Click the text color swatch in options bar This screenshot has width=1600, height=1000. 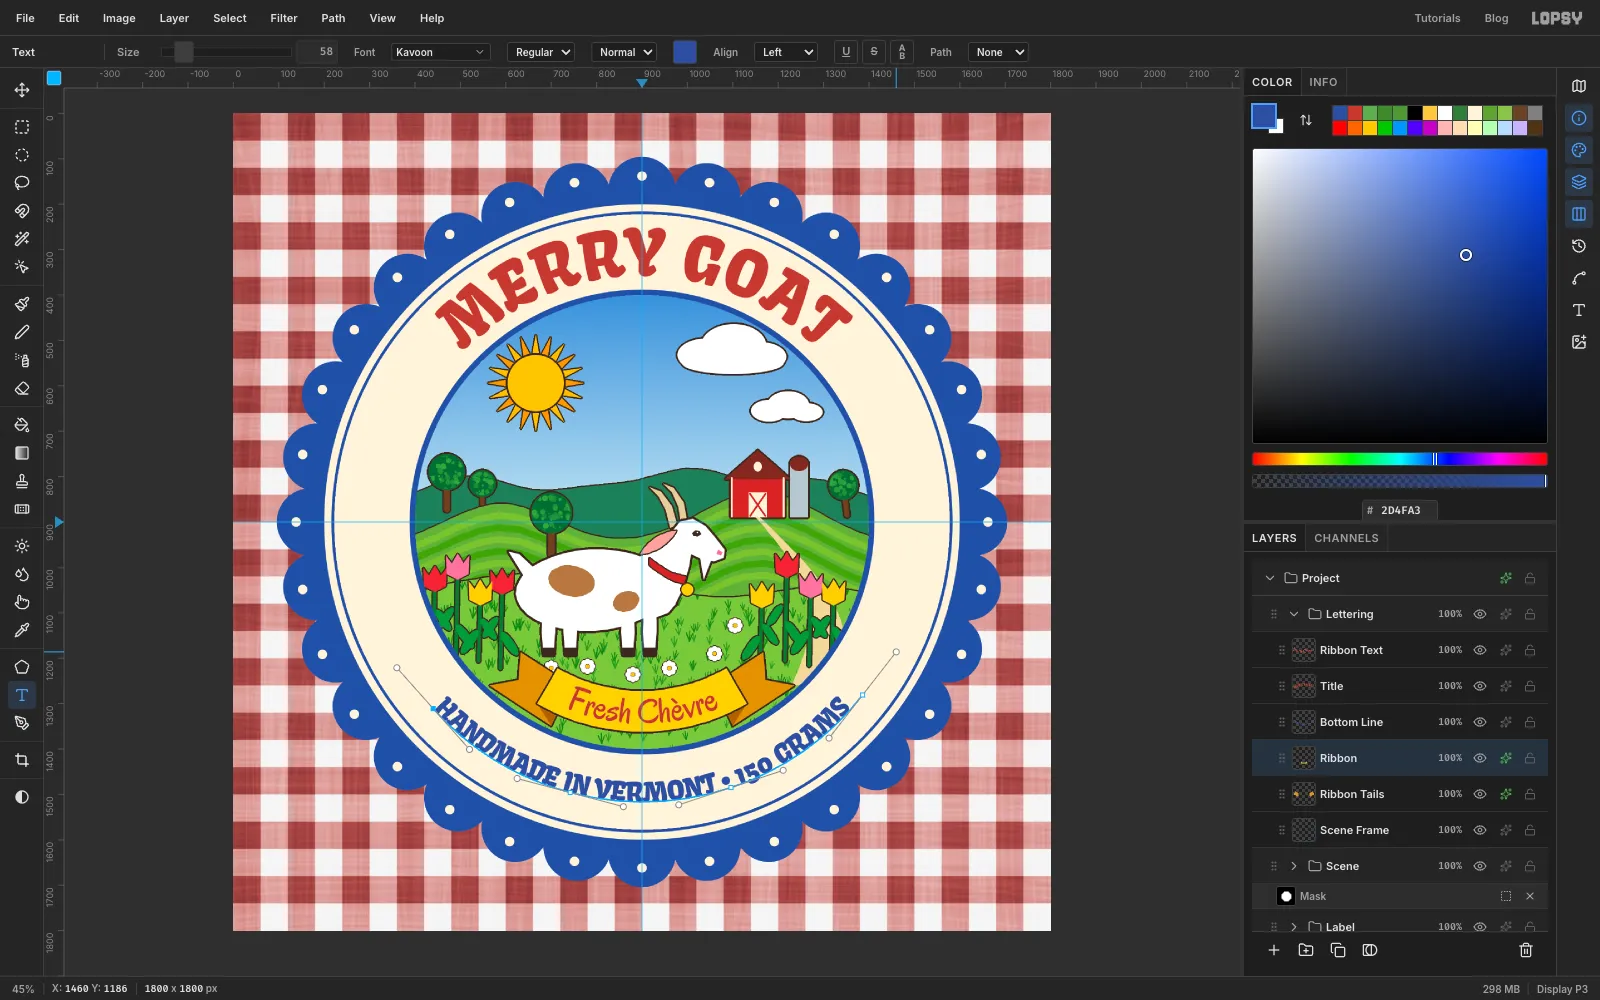pyautogui.click(x=685, y=52)
